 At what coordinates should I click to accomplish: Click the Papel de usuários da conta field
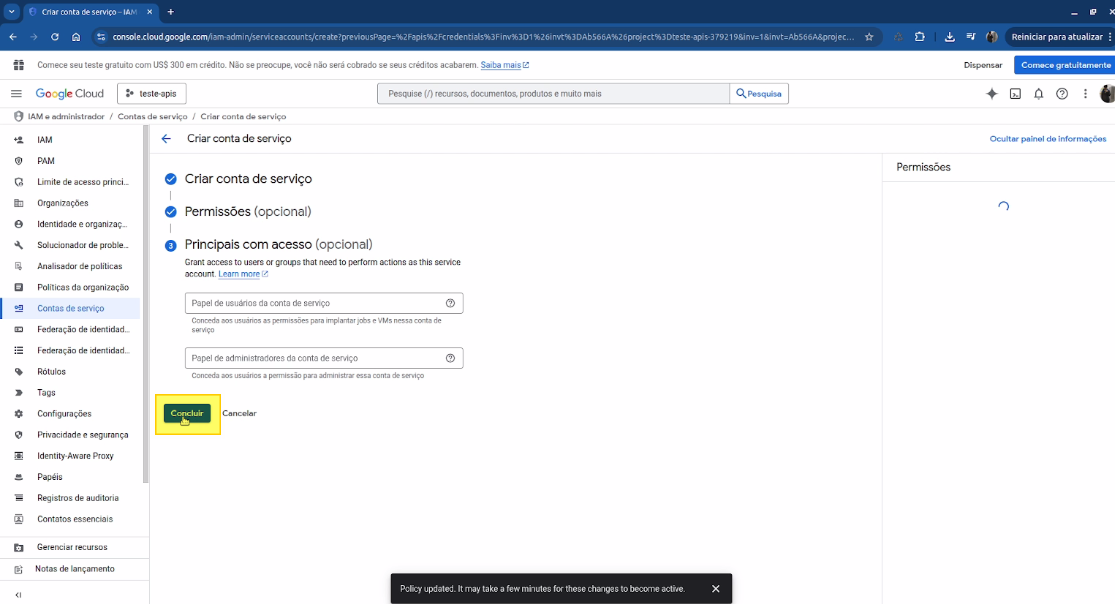pos(324,303)
